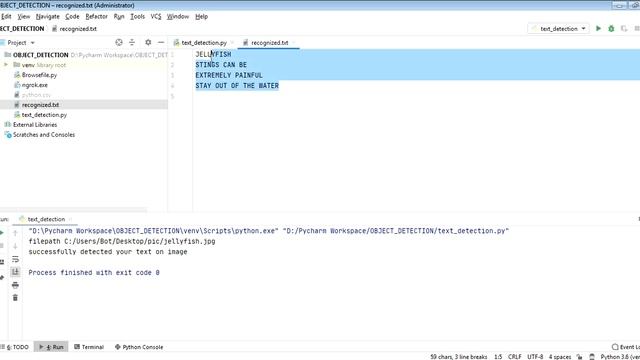
Task: Open the Python 3.6 interpreter selector
Action: coord(620,357)
